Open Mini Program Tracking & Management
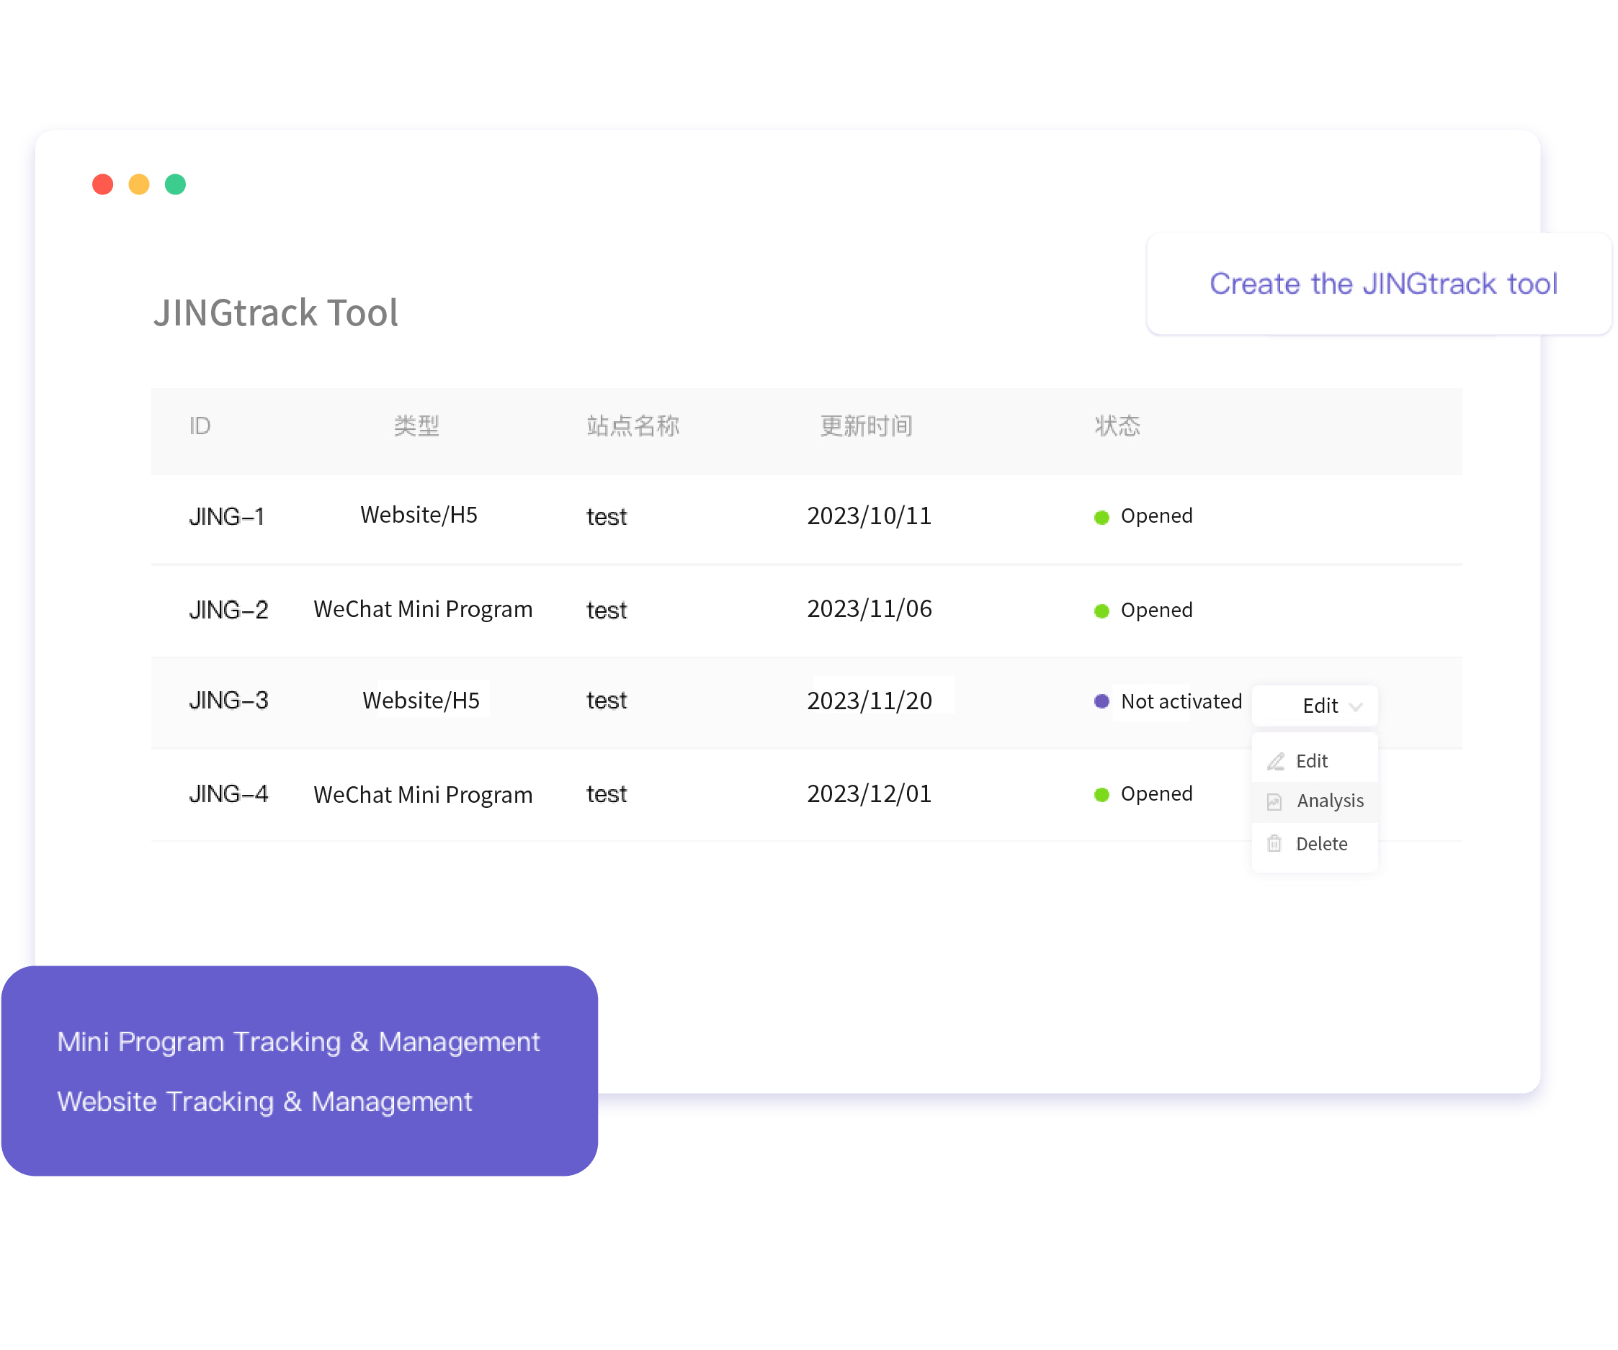The image size is (1618, 1350). (298, 1042)
